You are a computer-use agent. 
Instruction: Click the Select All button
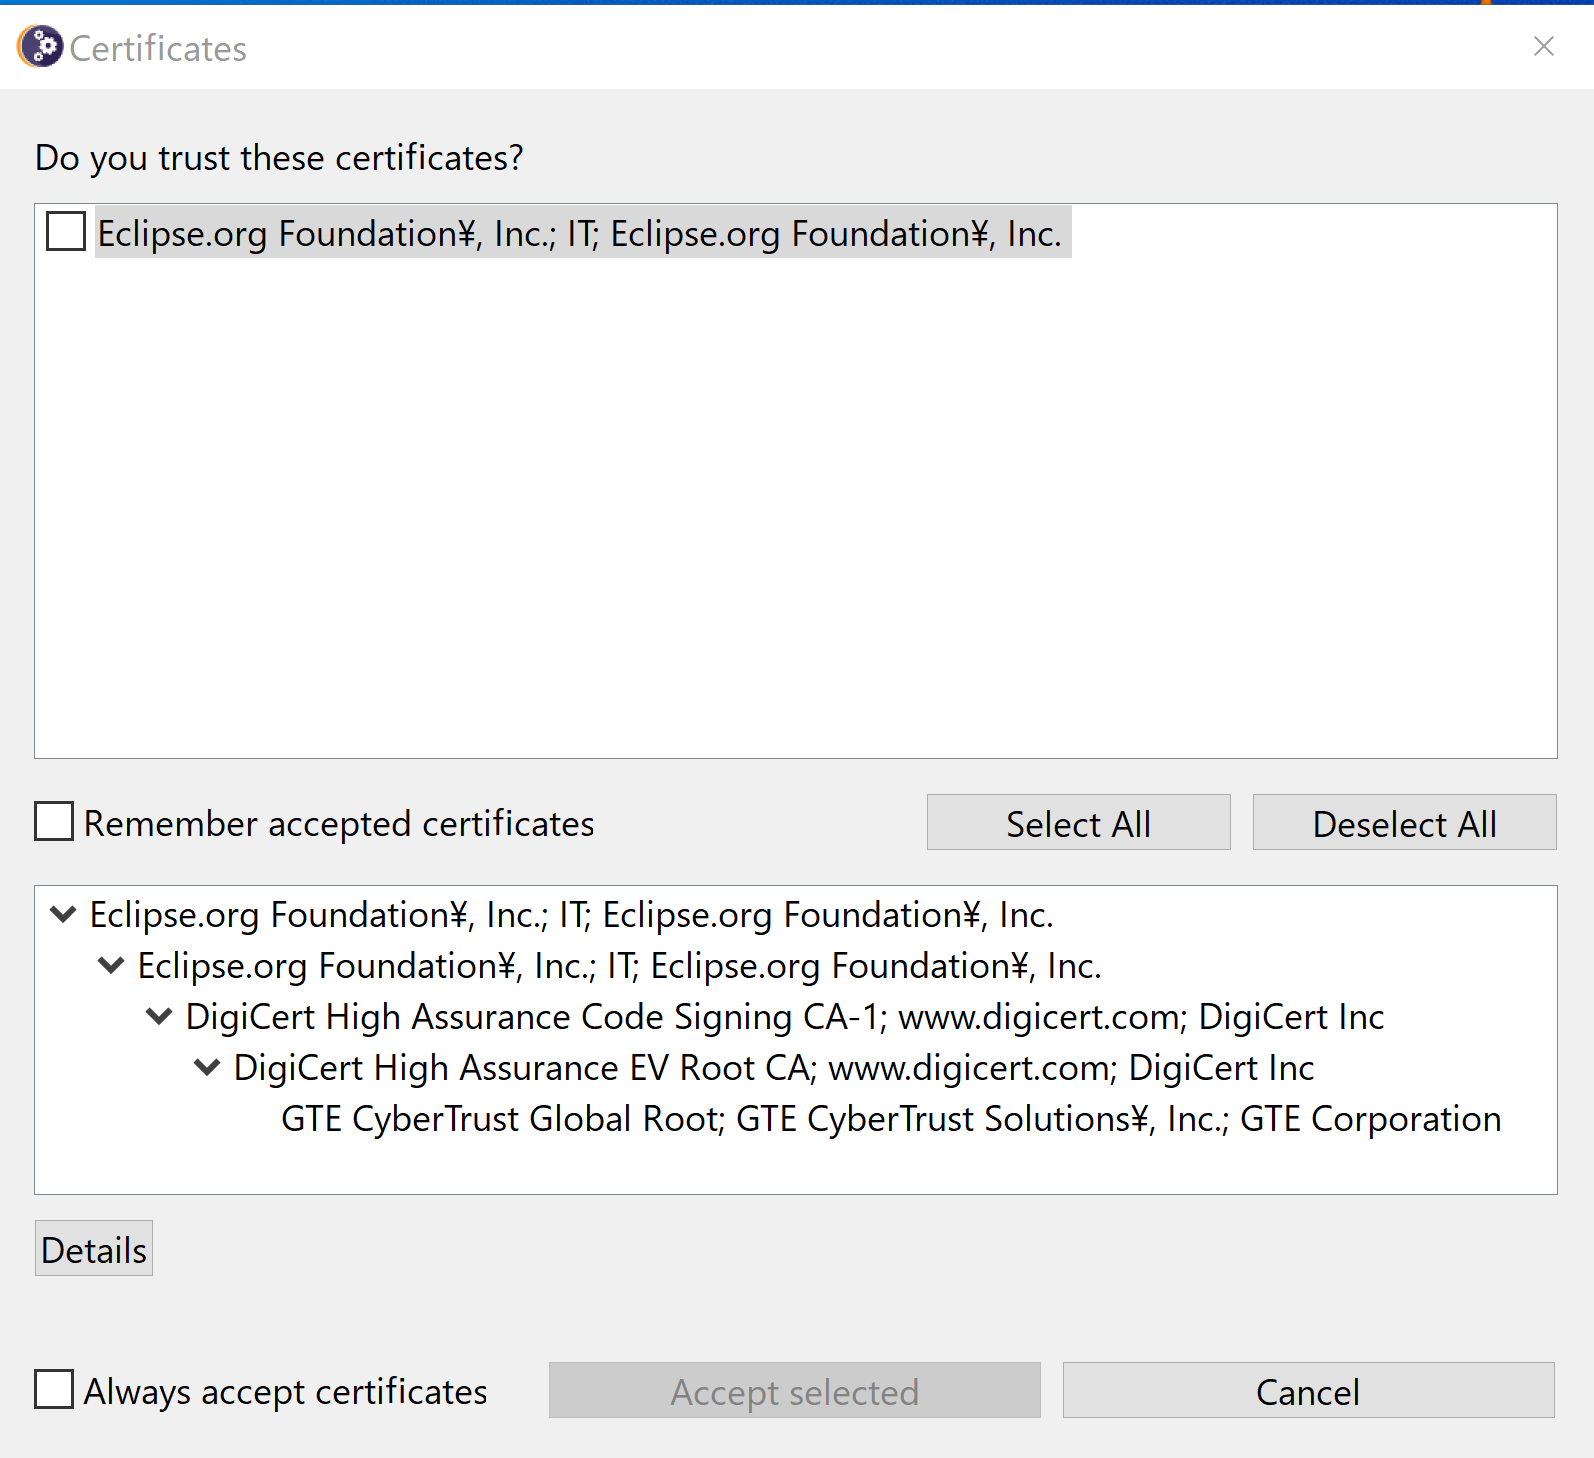pyautogui.click(x=1078, y=823)
